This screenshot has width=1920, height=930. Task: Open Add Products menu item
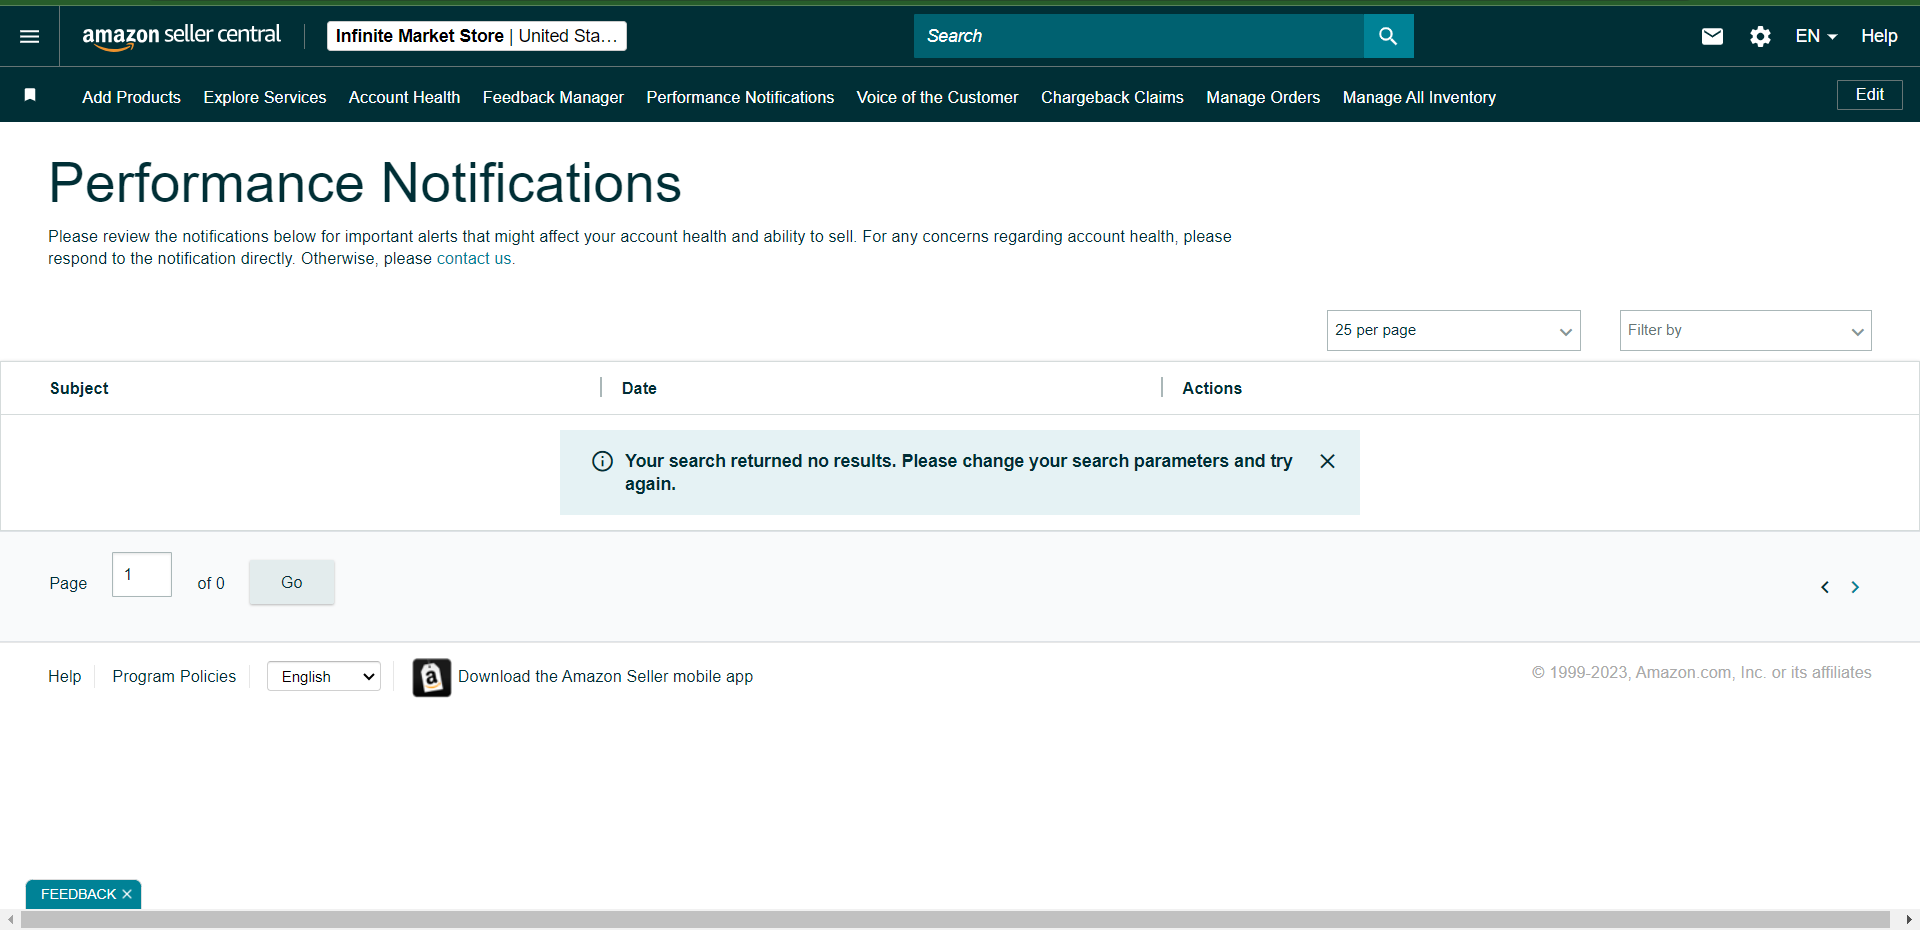pos(131,97)
